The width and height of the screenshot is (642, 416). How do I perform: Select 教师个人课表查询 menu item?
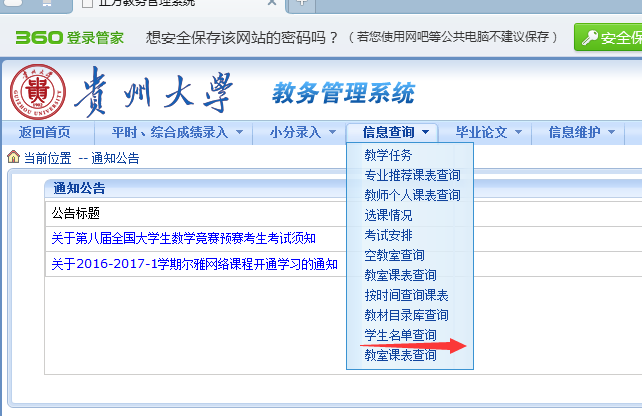412,195
